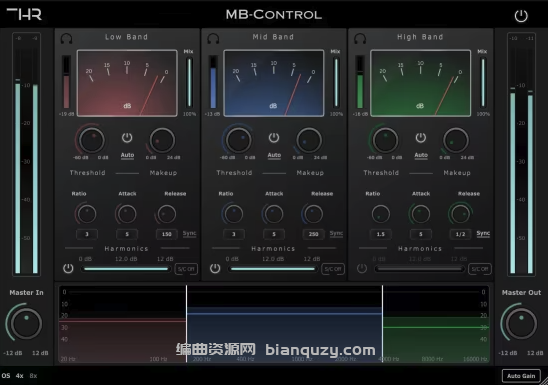Toggle Mid Band compressor power icon
The image size is (548, 385).
click(x=274, y=138)
